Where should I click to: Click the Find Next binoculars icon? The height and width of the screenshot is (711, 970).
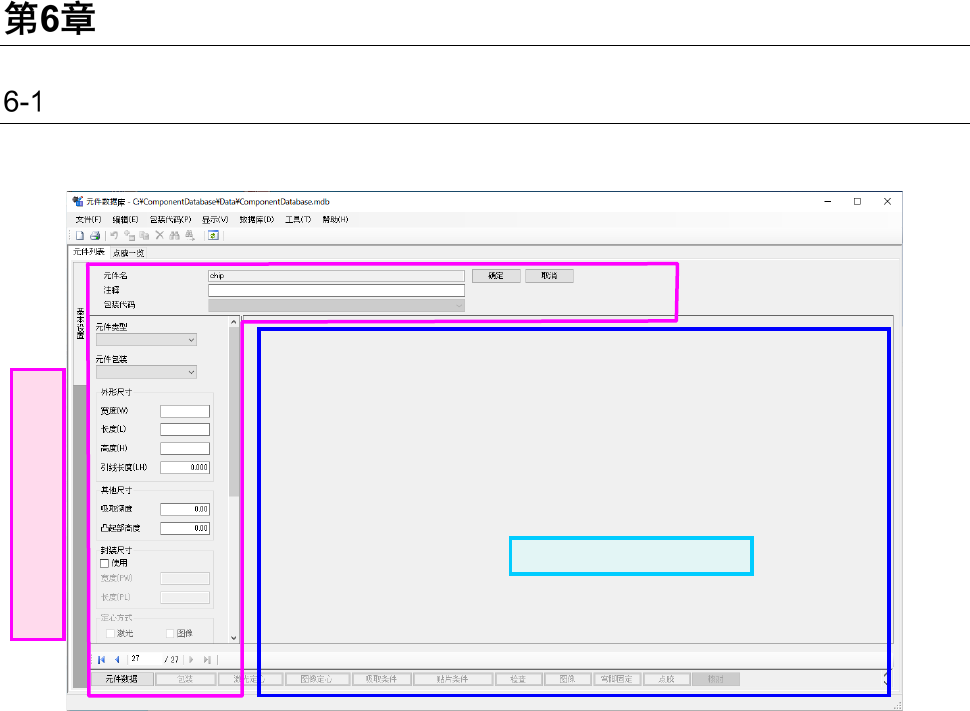pos(190,236)
